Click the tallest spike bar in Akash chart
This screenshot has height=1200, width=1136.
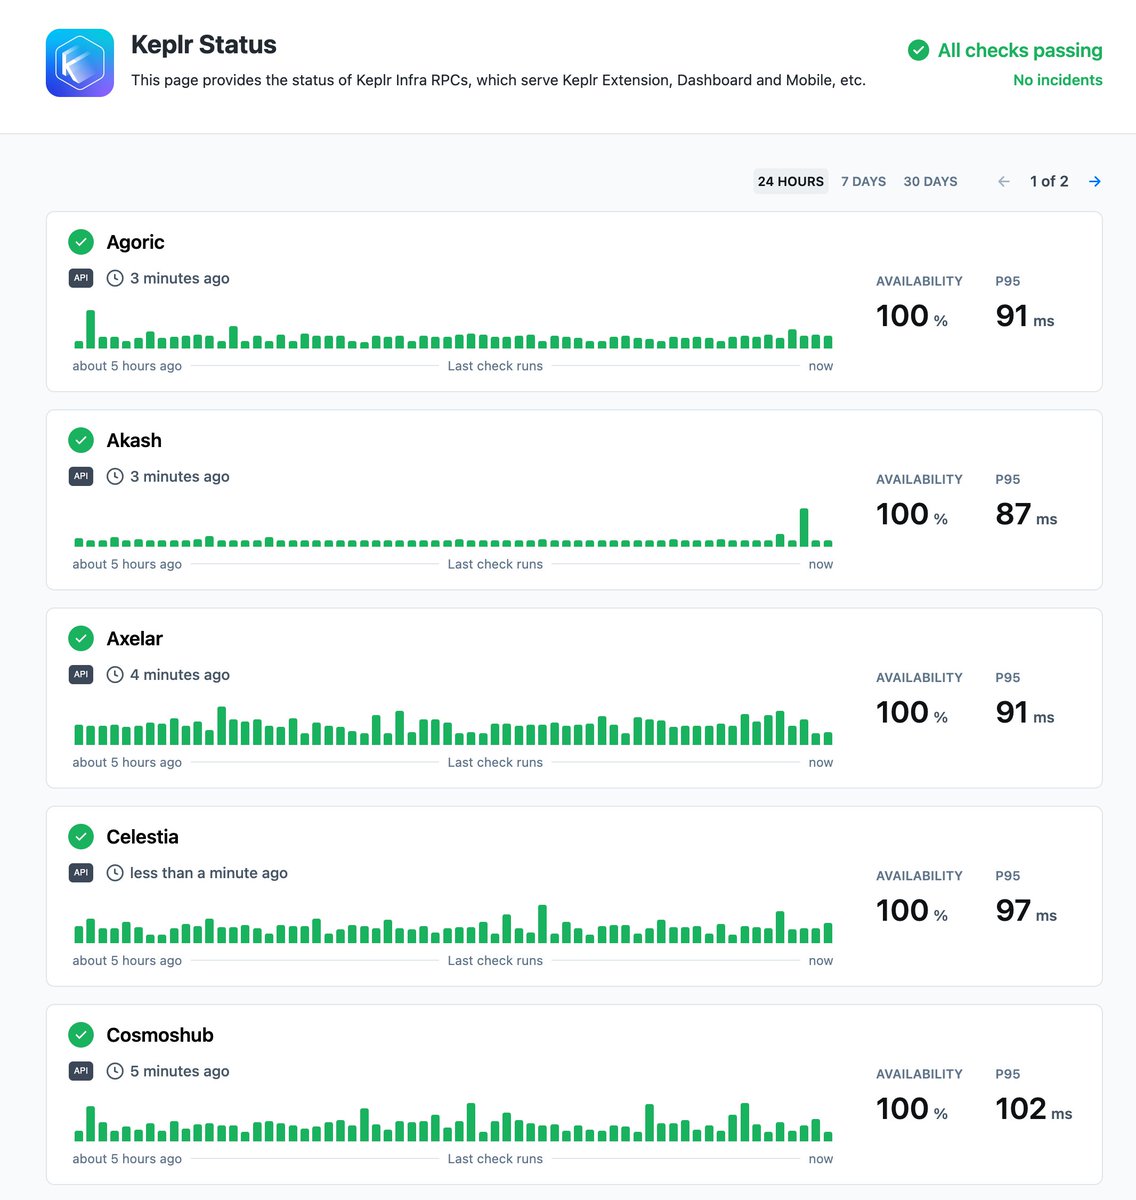(804, 527)
